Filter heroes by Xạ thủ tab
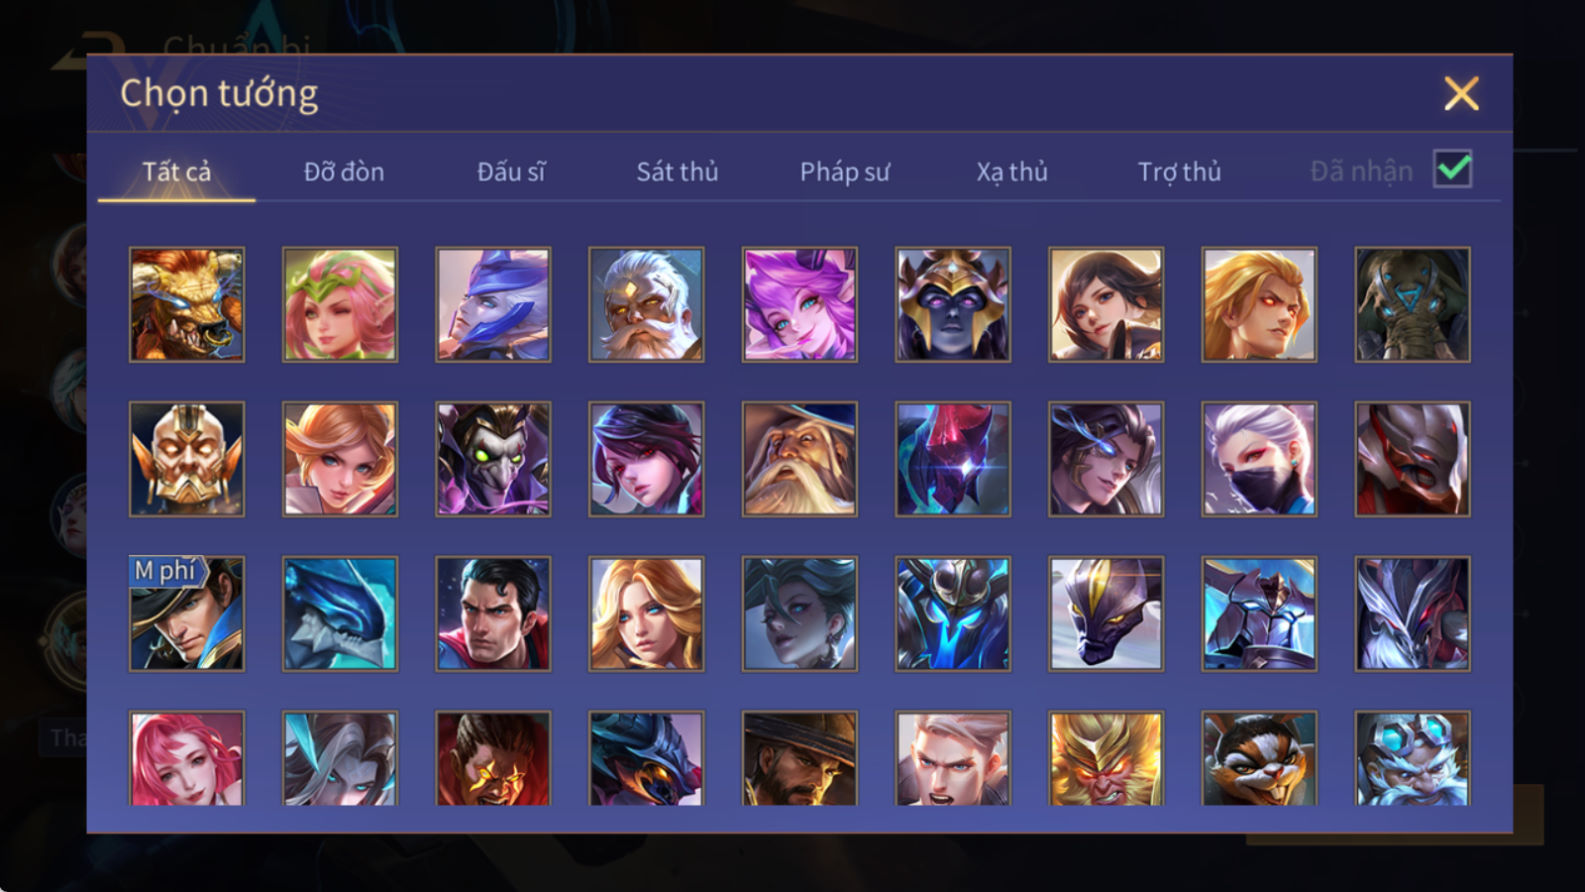The image size is (1585, 892). click(1012, 172)
